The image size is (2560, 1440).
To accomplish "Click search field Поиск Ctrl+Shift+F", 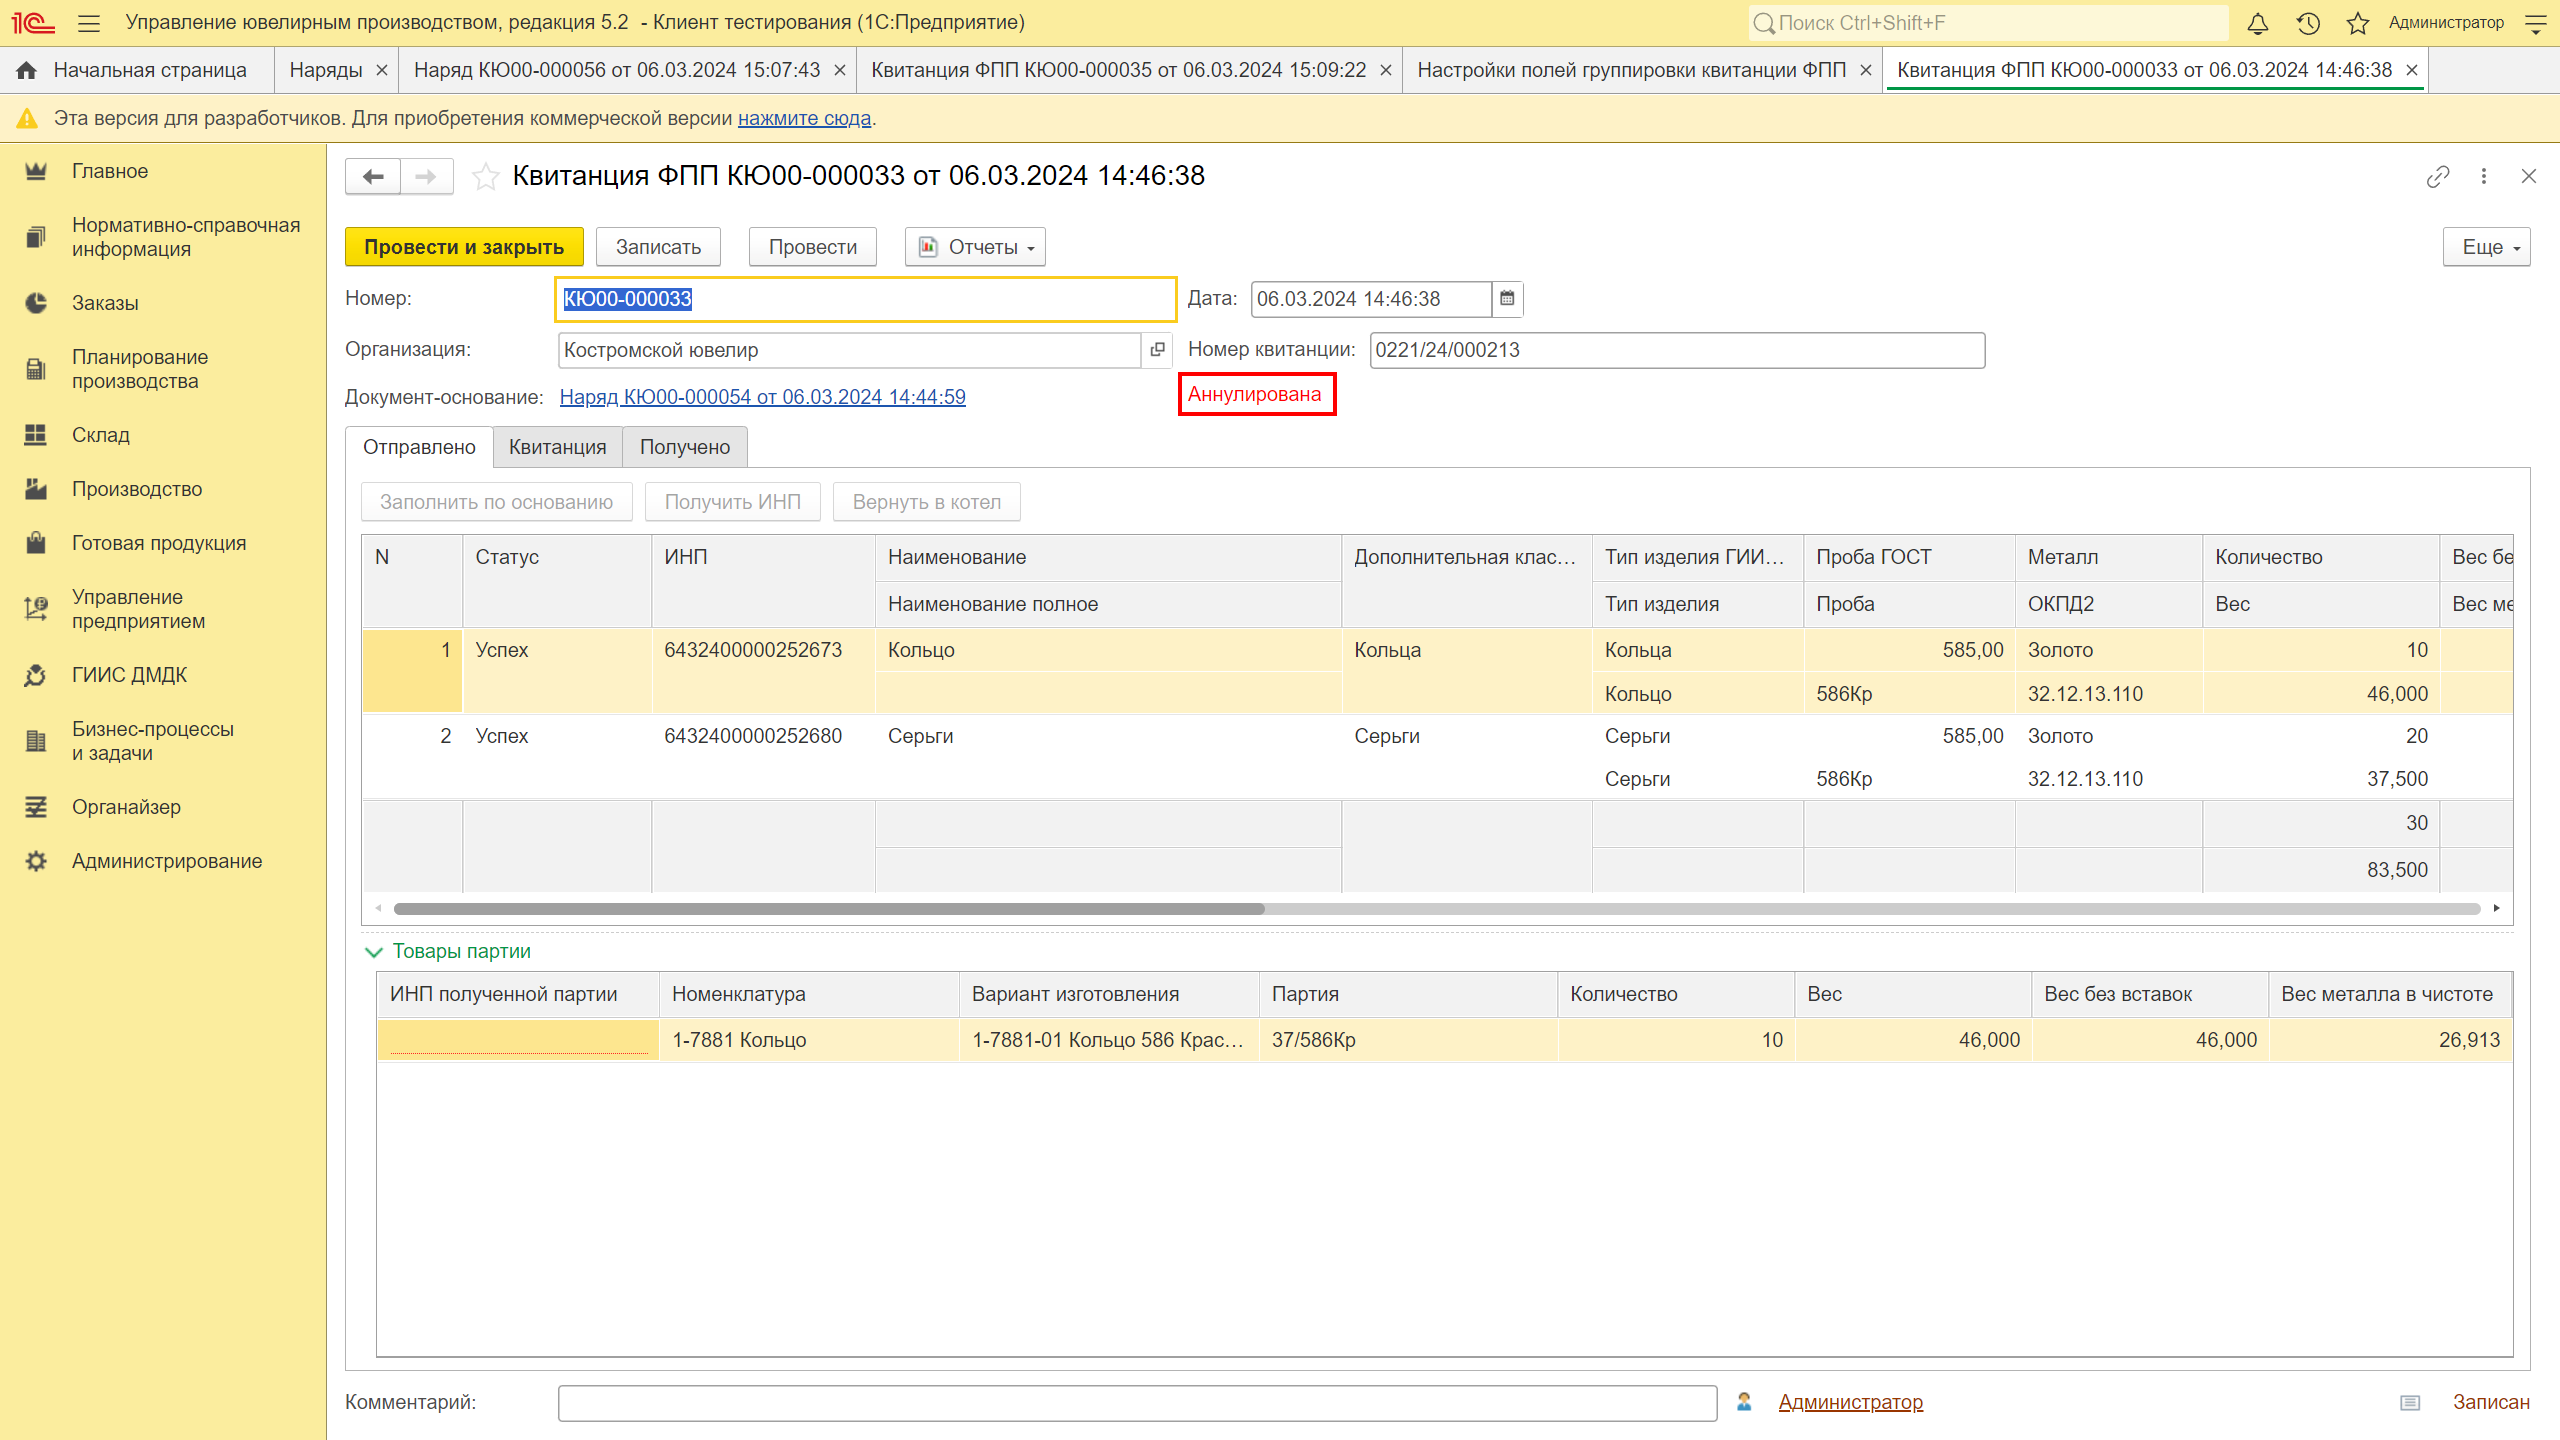I will click(1988, 23).
